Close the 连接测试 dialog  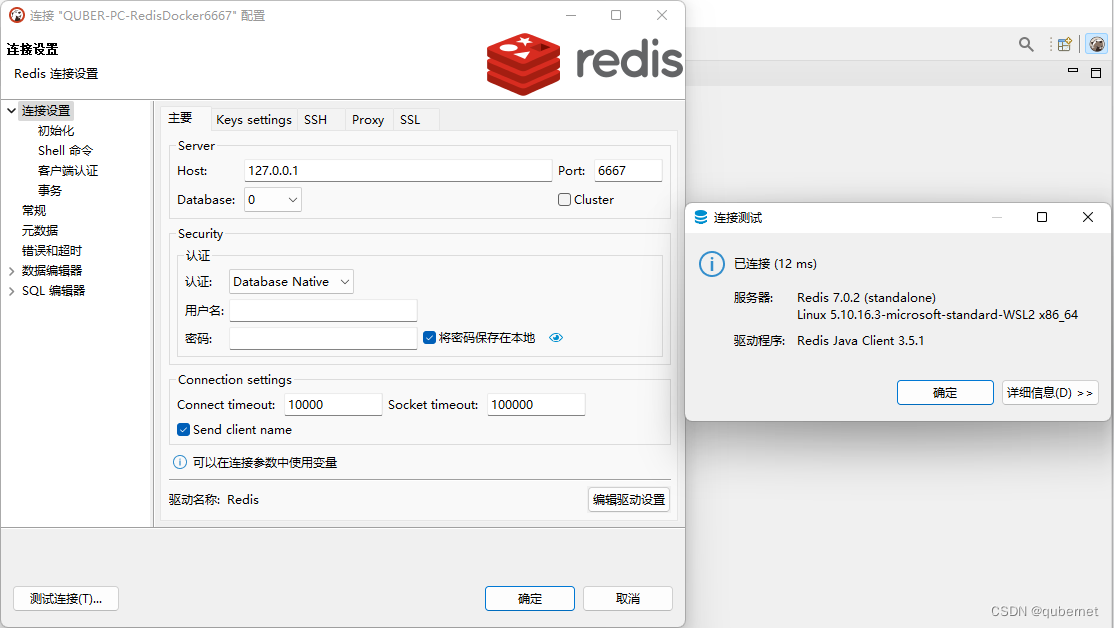1088,217
